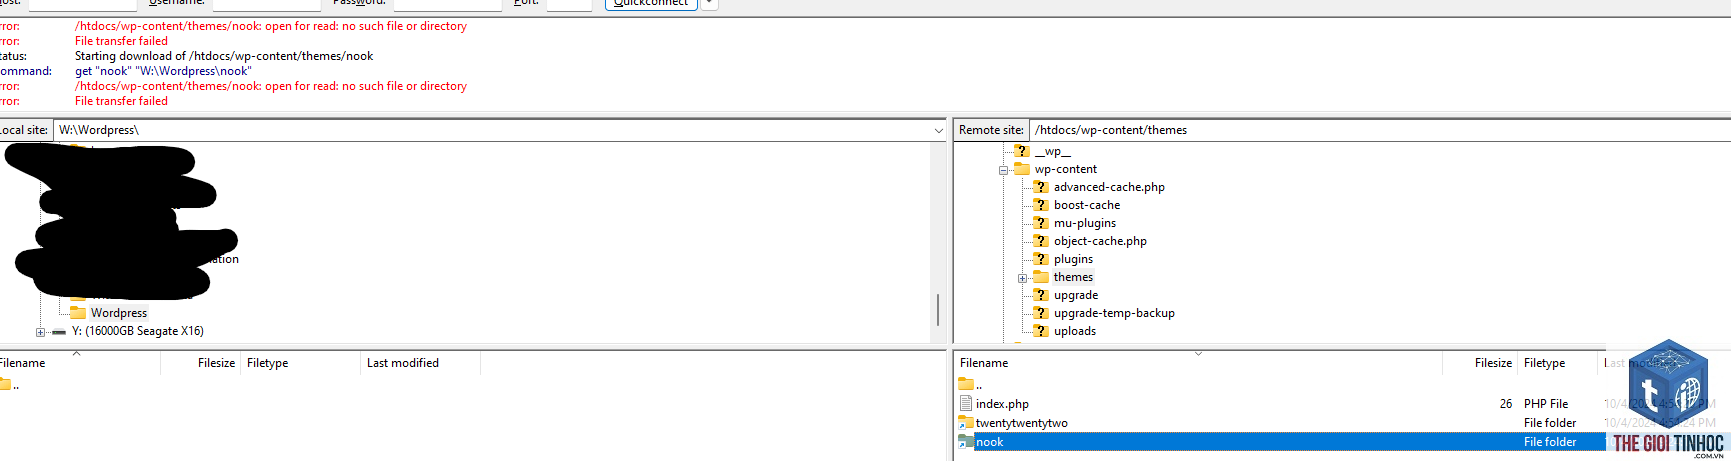Click the Quickconnect button
The image size is (1731, 461).
tap(650, 3)
